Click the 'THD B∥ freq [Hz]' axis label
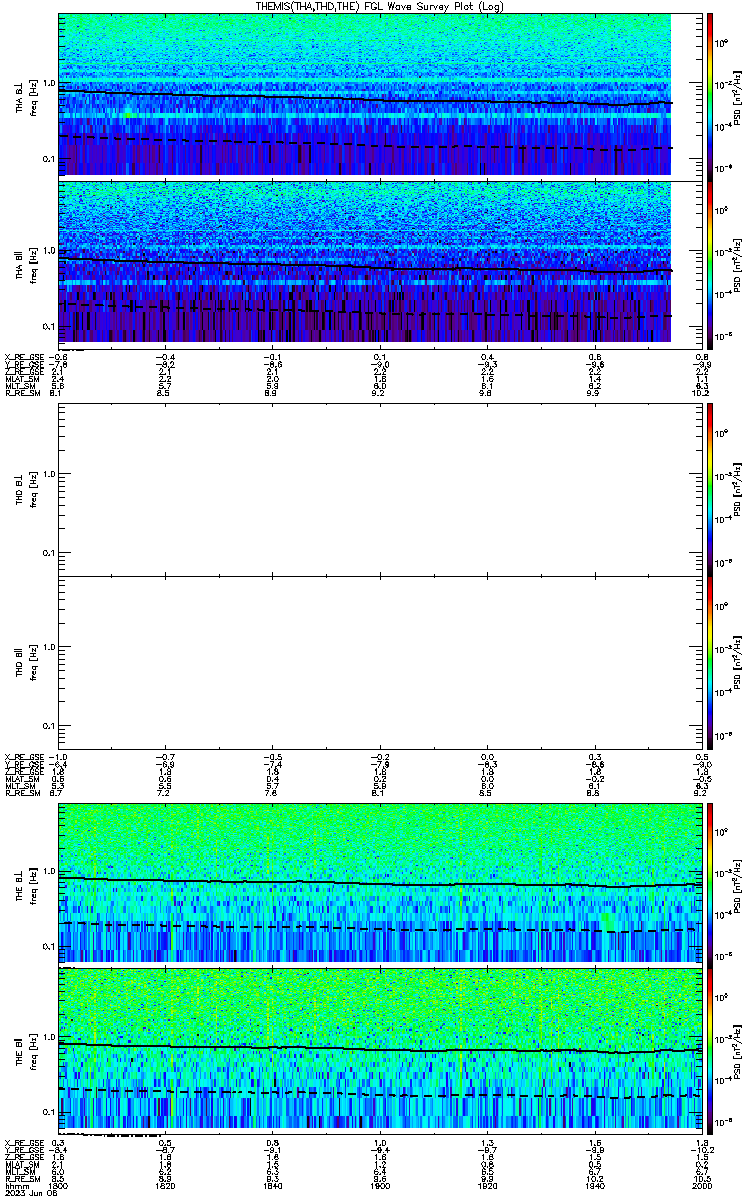 26,662
